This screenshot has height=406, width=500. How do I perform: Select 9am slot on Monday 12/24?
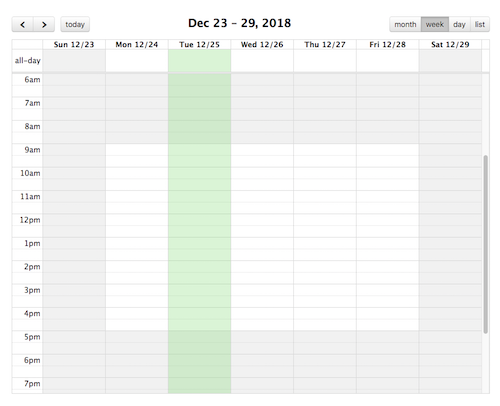(137, 150)
